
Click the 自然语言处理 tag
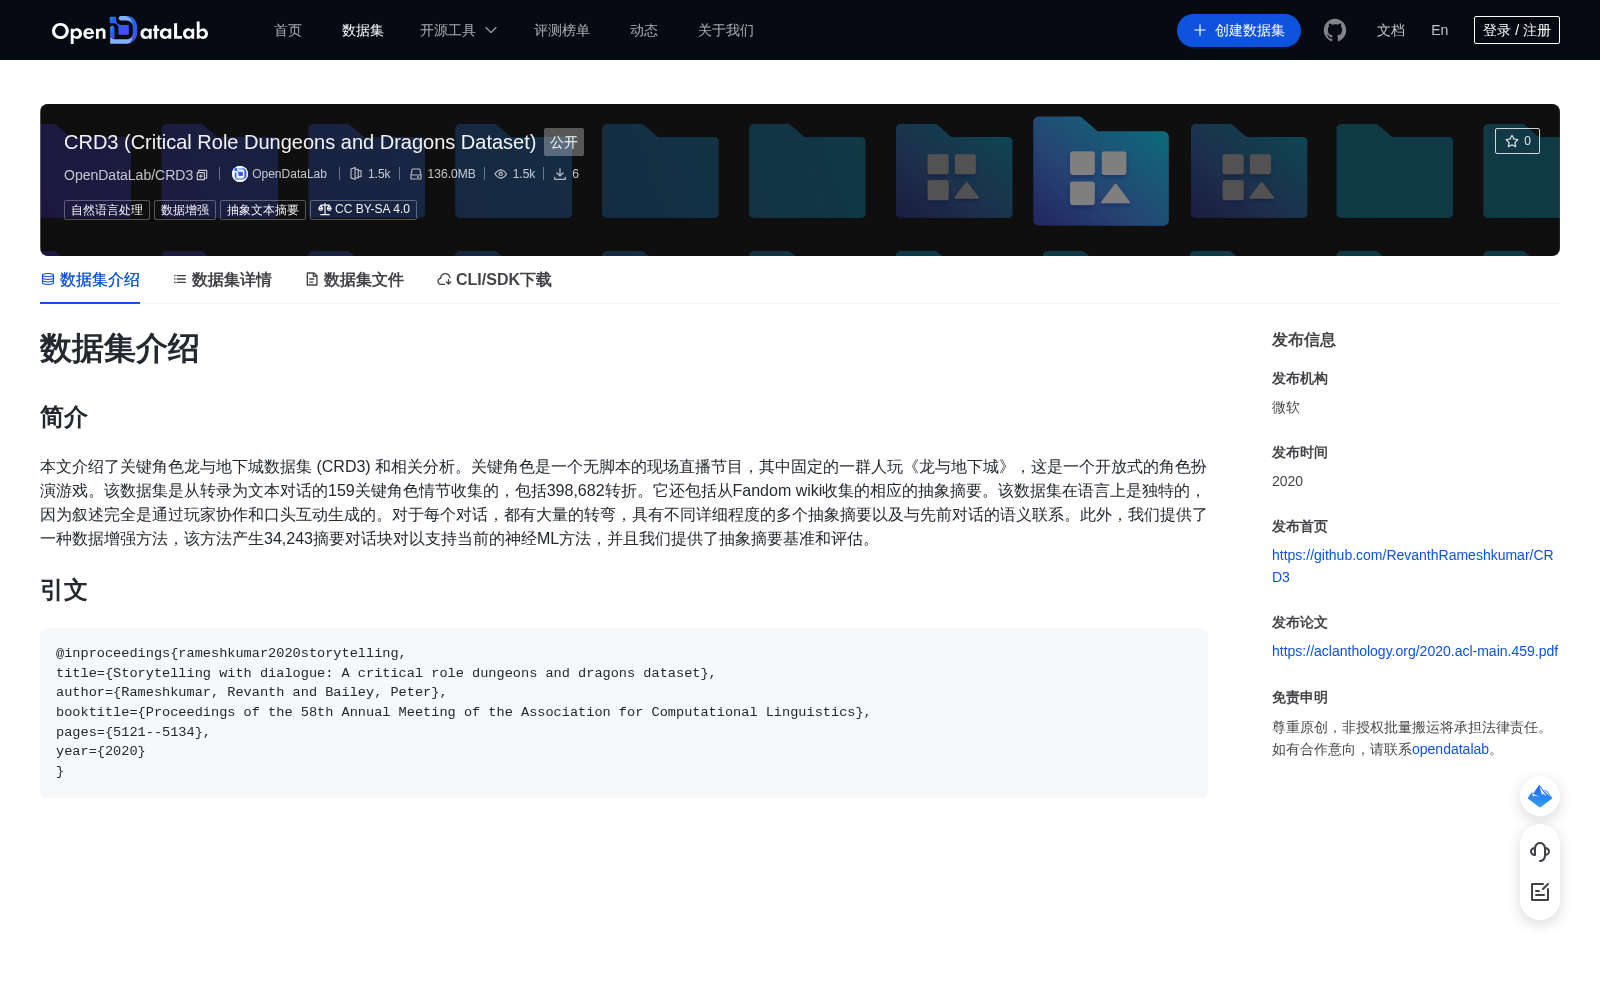coord(107,210)
